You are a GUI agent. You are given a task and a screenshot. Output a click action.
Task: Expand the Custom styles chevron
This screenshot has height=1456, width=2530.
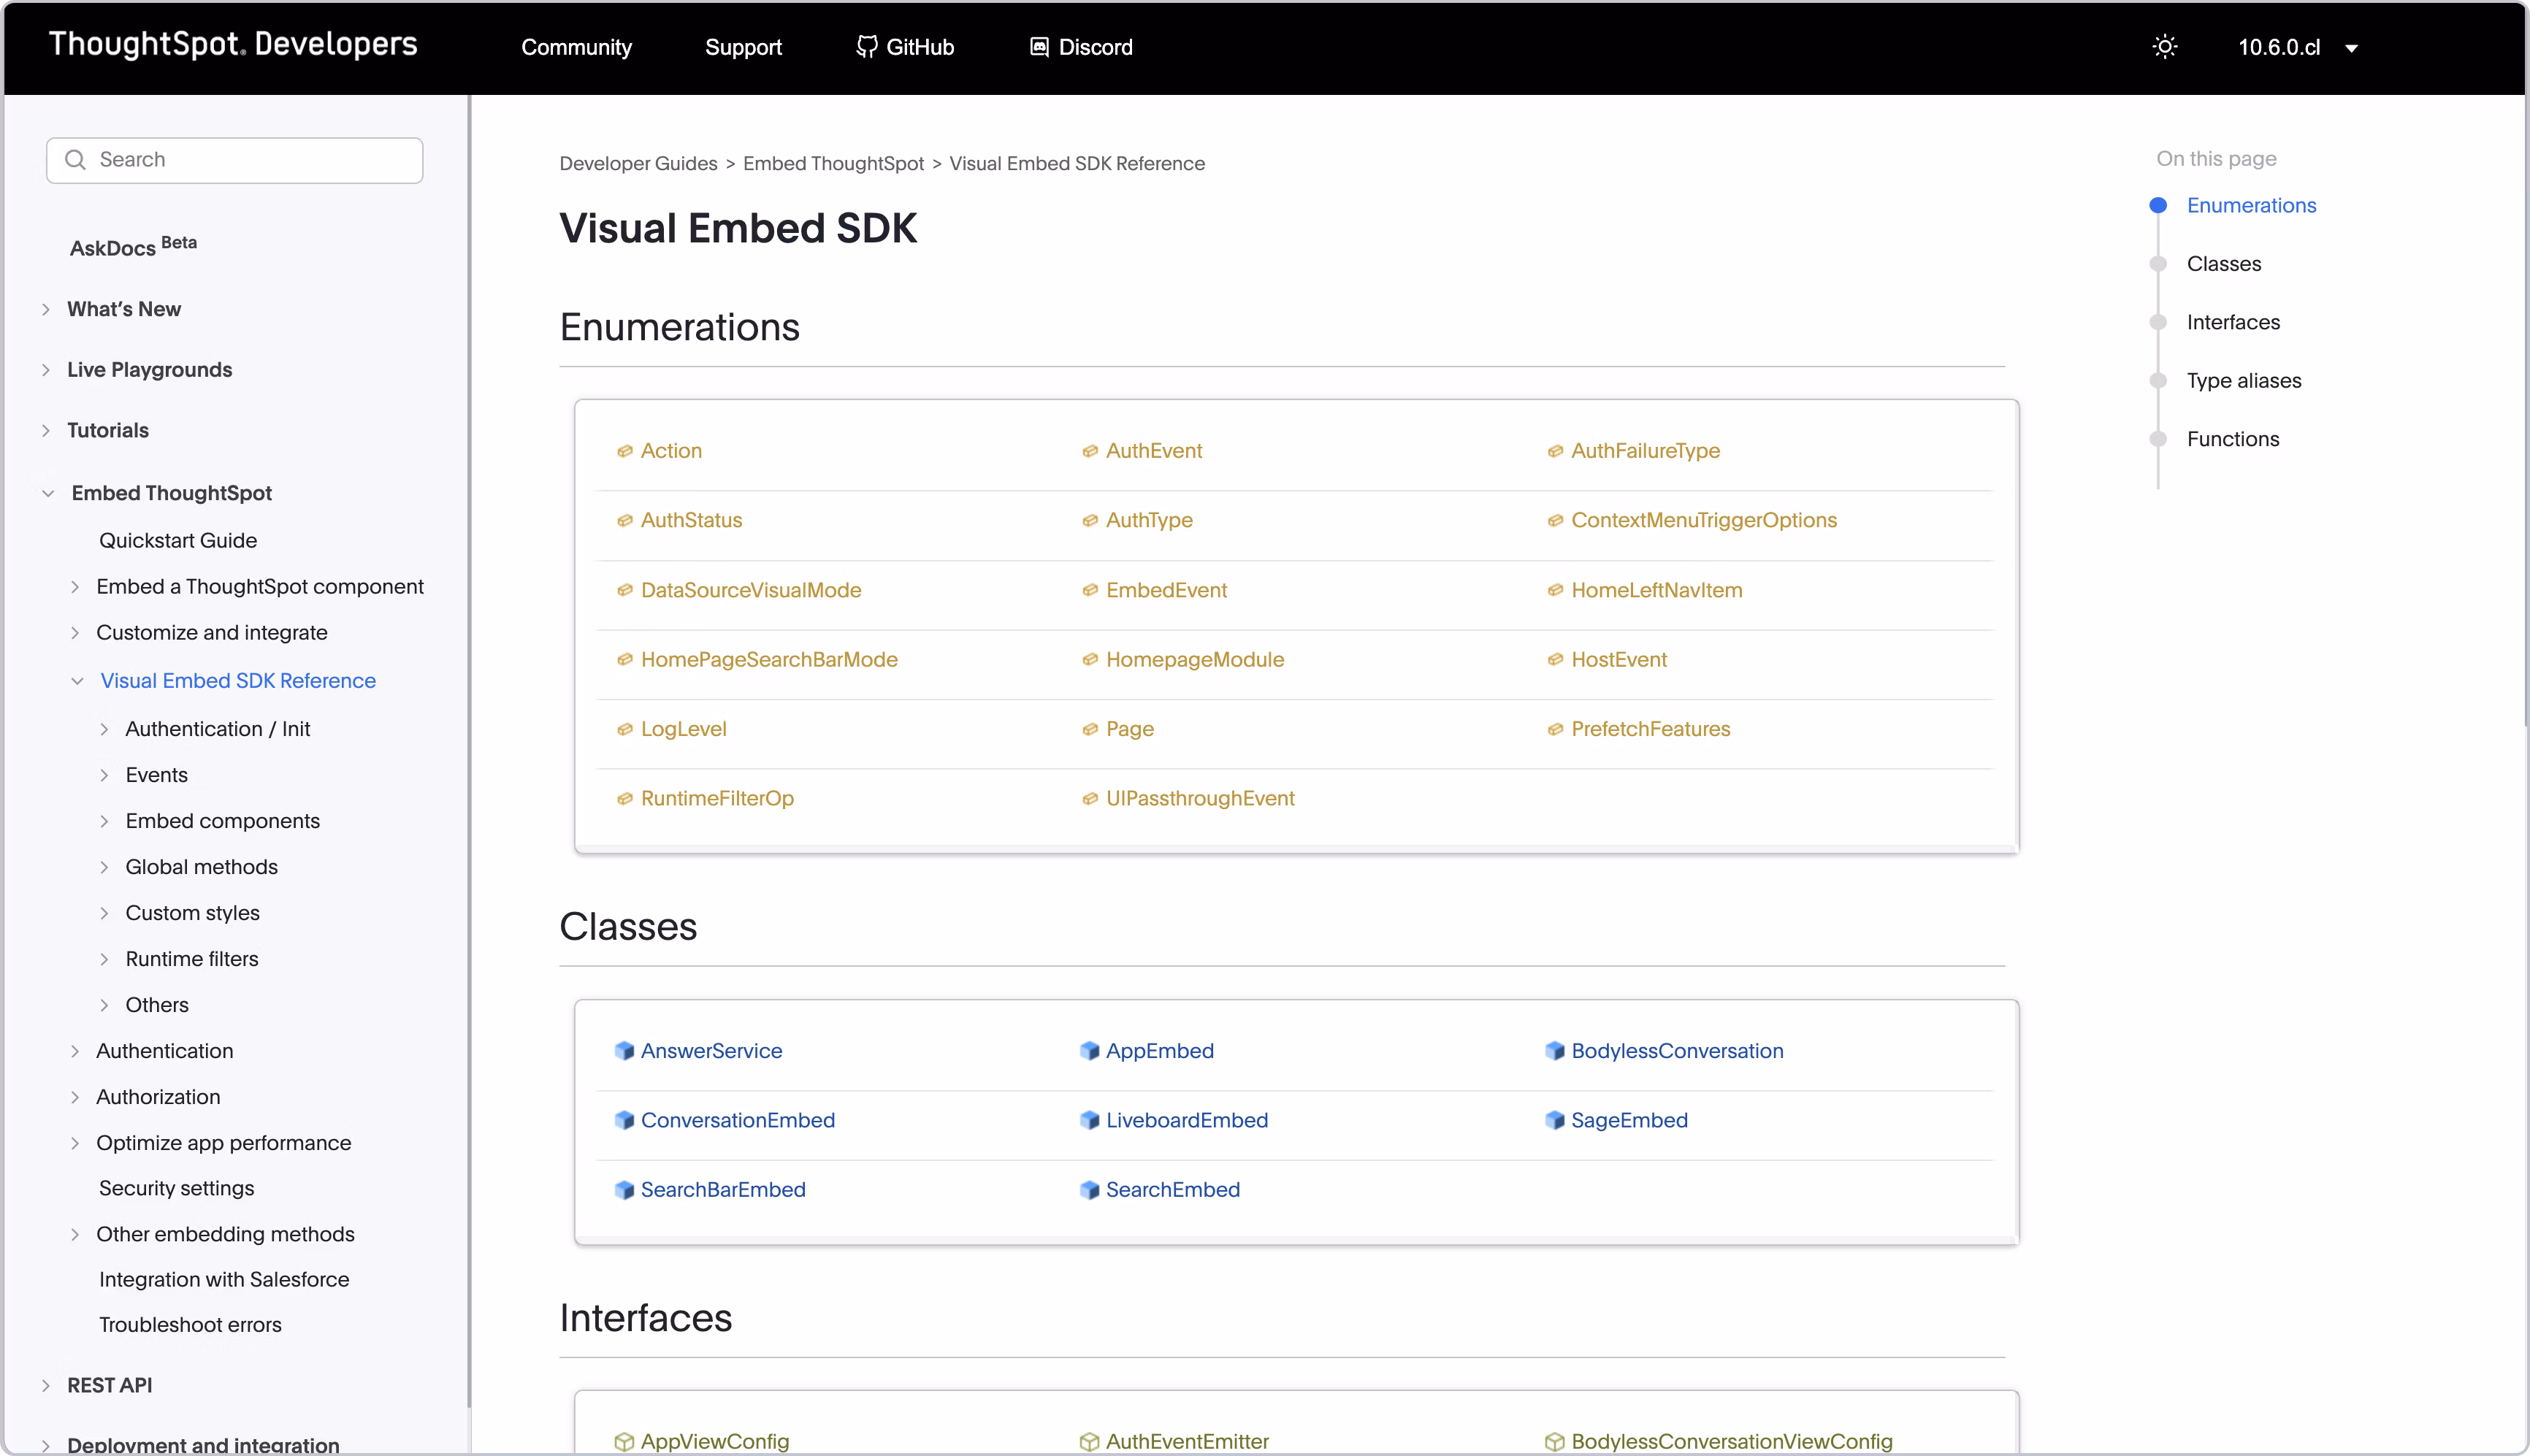104,913
